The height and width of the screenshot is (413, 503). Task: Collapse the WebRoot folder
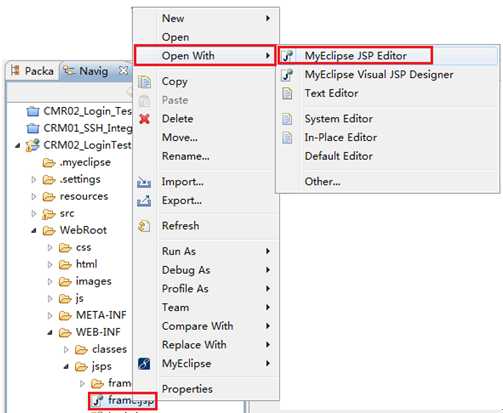(x=34, y=230)
